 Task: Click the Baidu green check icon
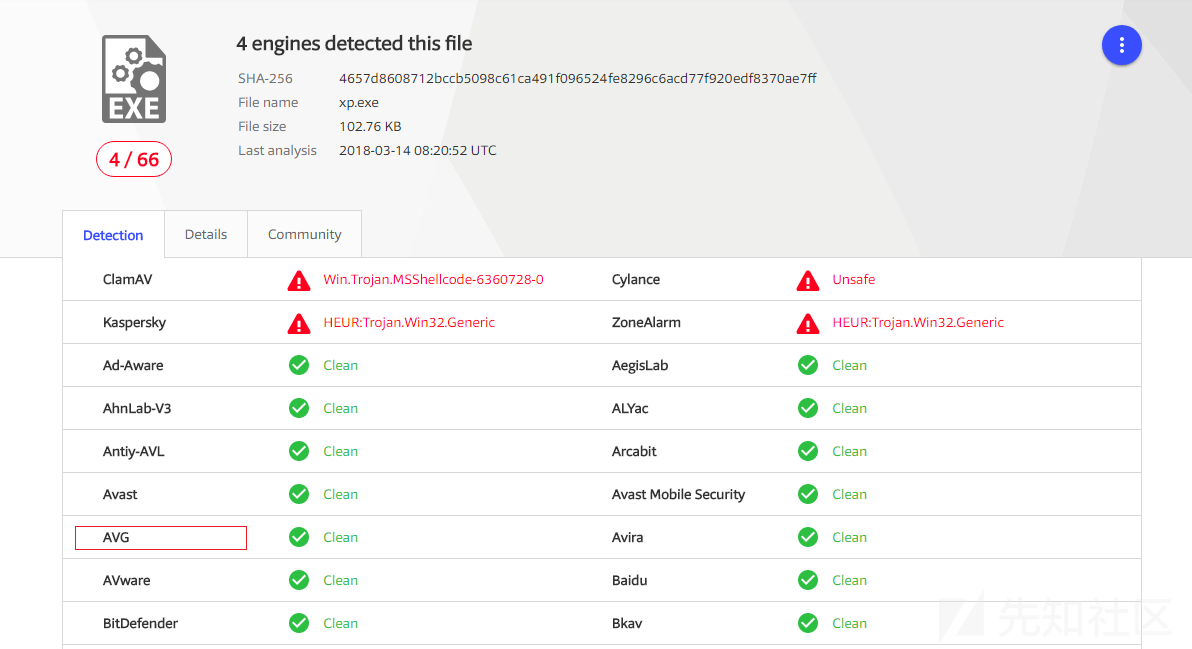coord(808,581)
